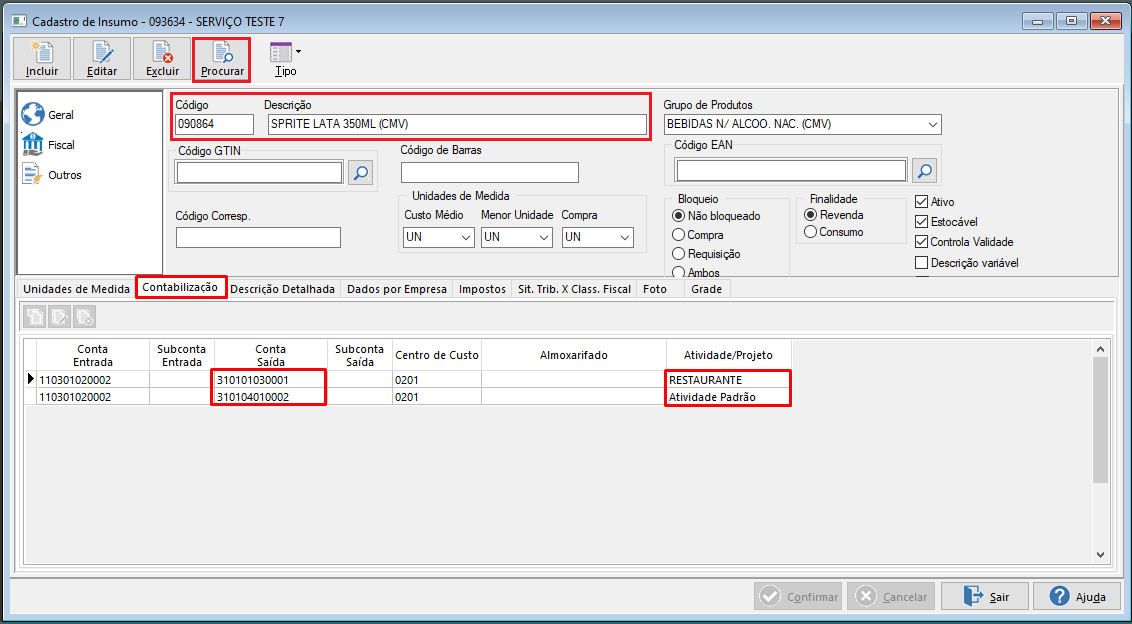This screenshot has height=624, width=1132.
Task: Switch to Foto tab
Action: pos(655,289)
